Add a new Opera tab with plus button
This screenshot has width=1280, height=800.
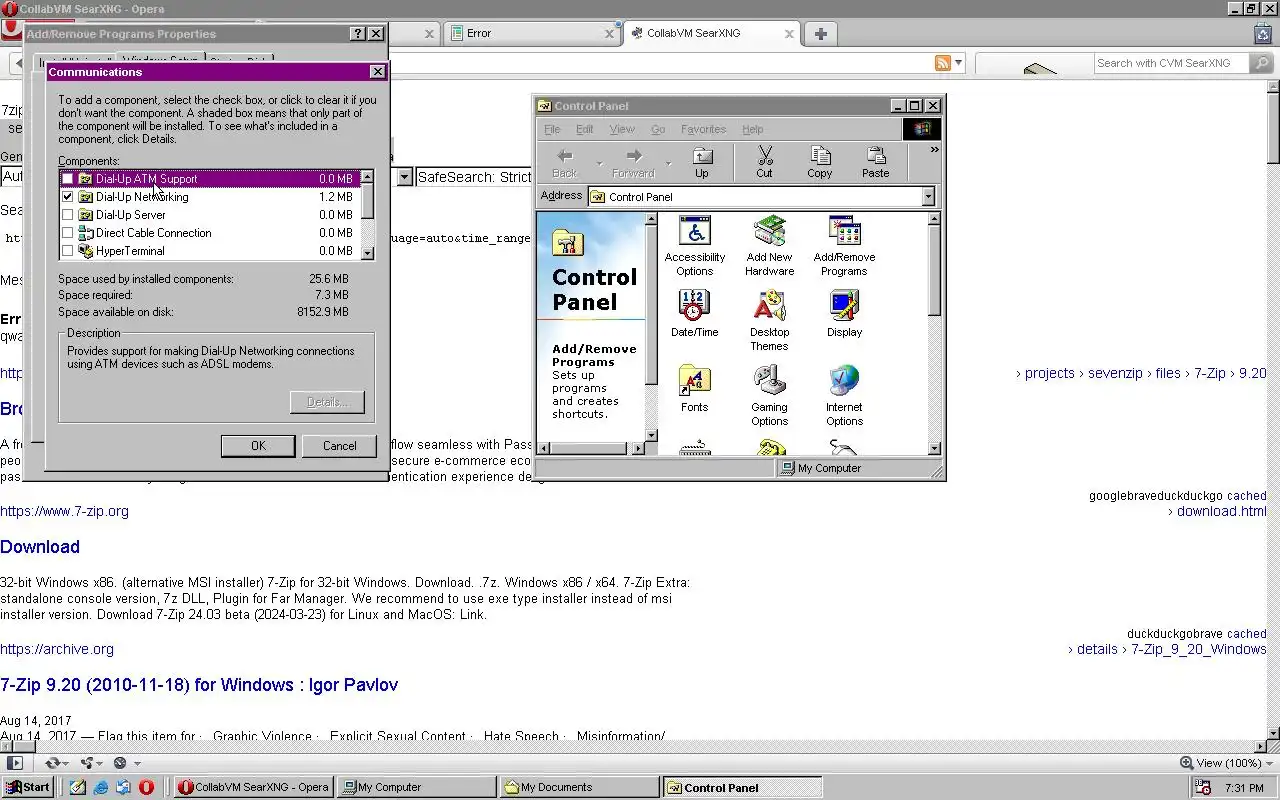(x=821, y=33)
